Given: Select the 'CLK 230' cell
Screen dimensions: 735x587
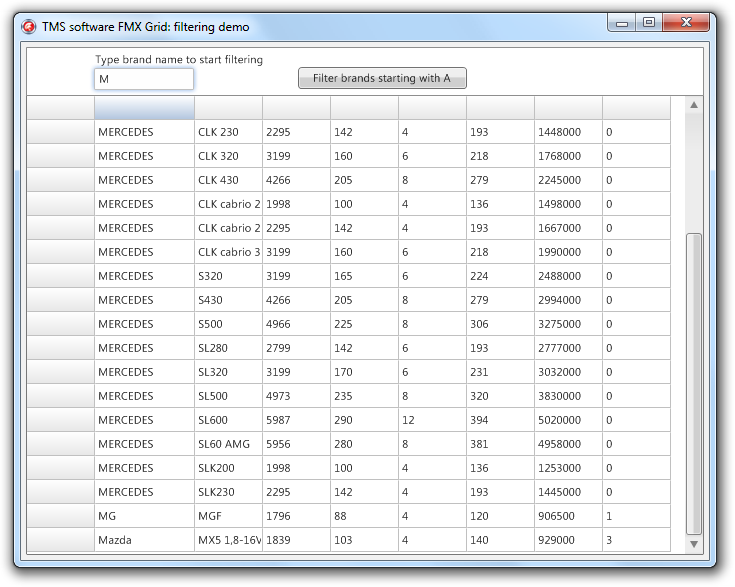Looking at the screenshot, I should [228, 132].
